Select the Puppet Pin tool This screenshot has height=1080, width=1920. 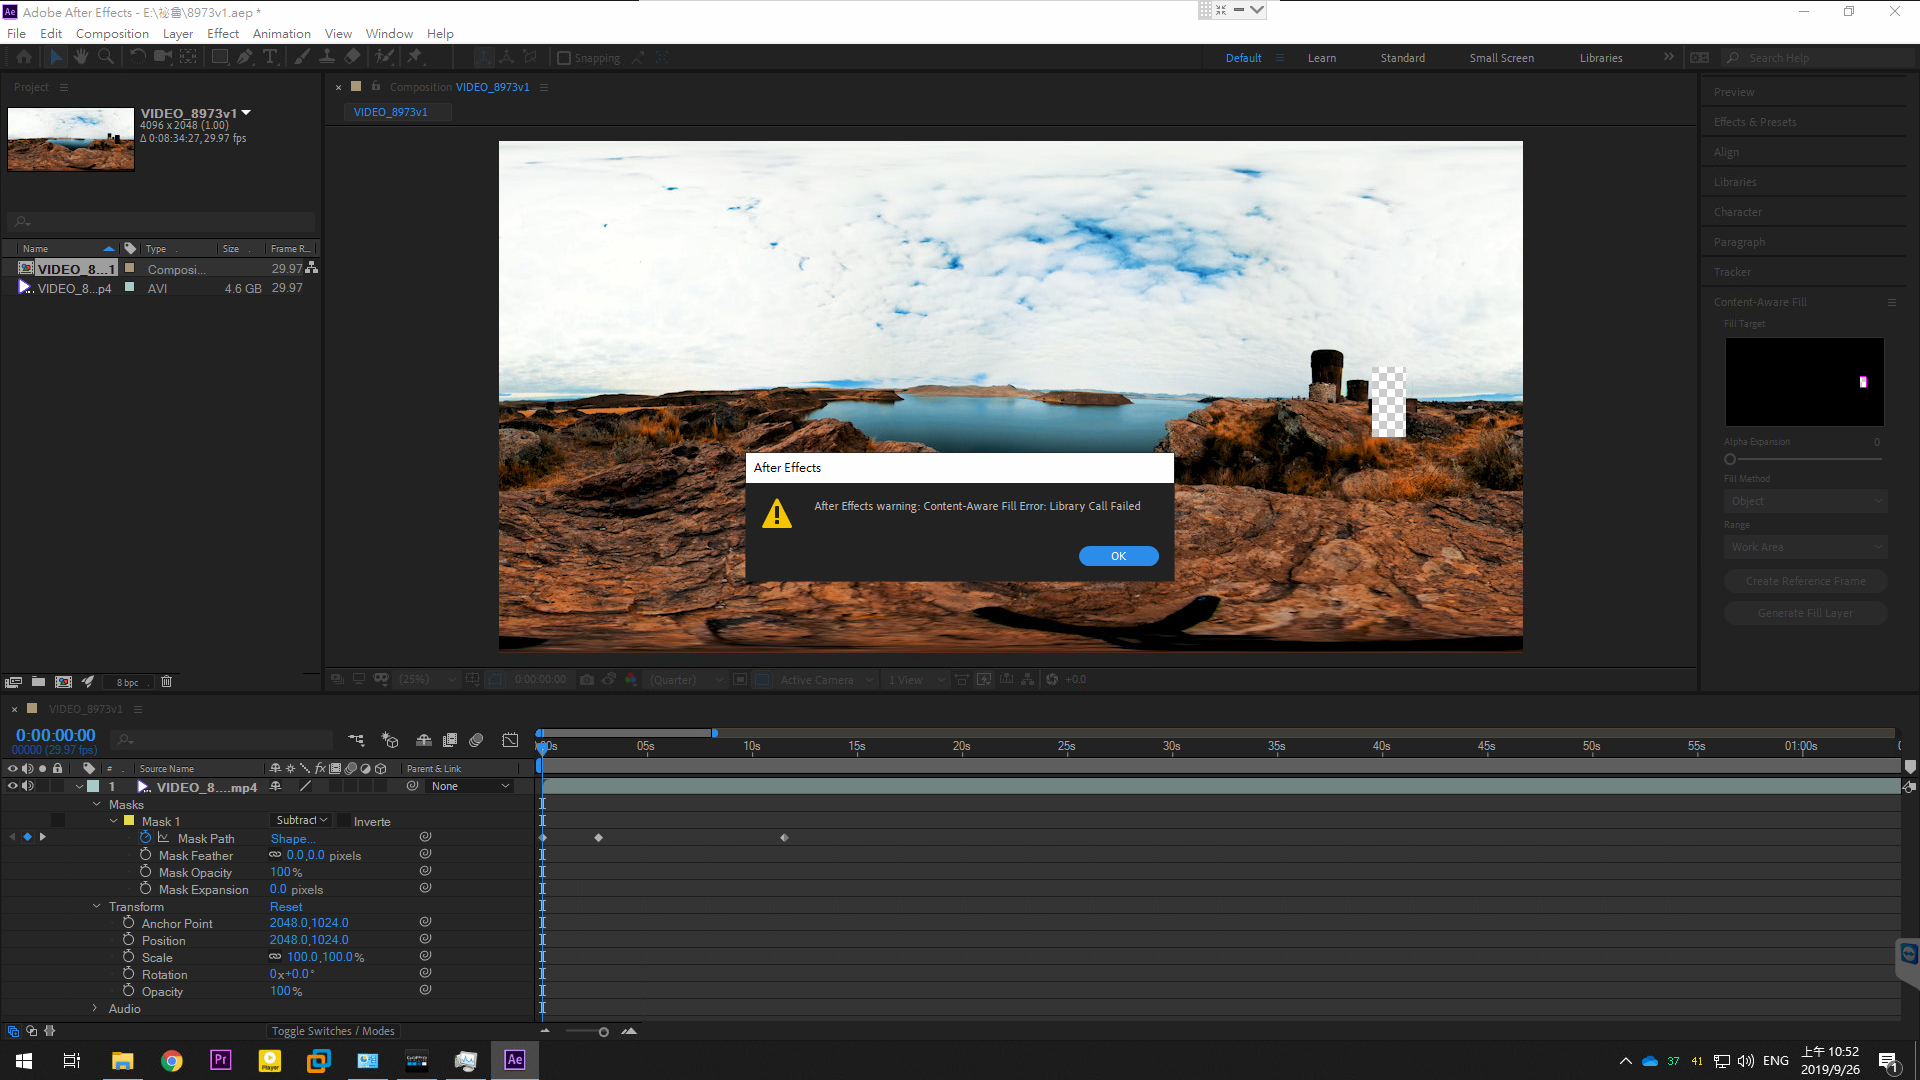[x=414, y=57]
